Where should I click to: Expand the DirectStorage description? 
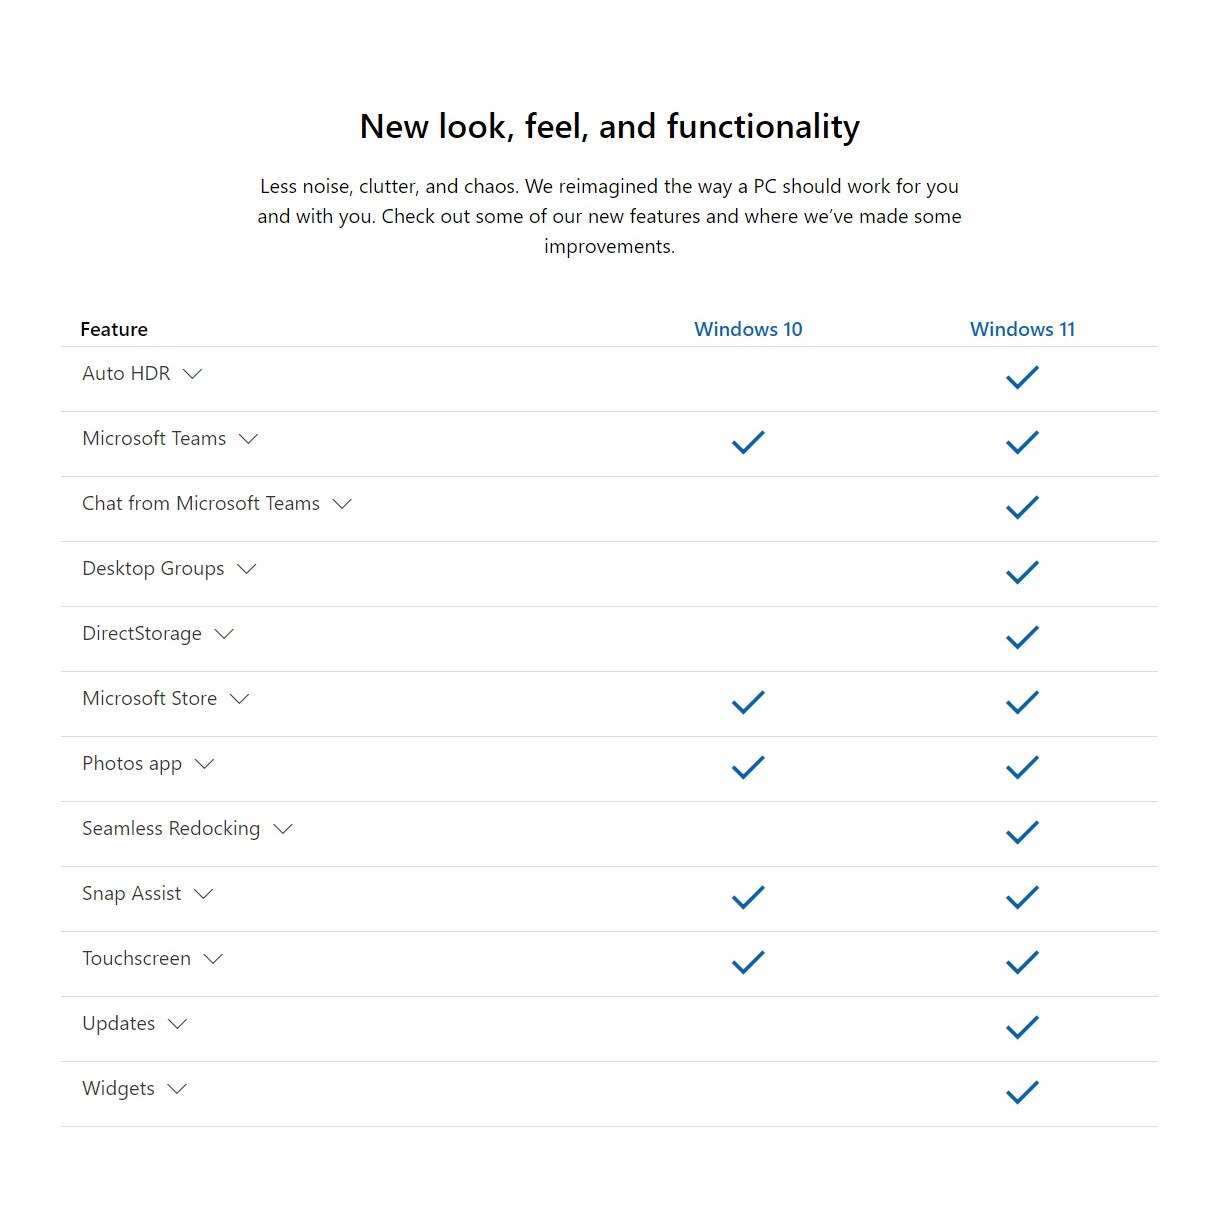point(224,634)
